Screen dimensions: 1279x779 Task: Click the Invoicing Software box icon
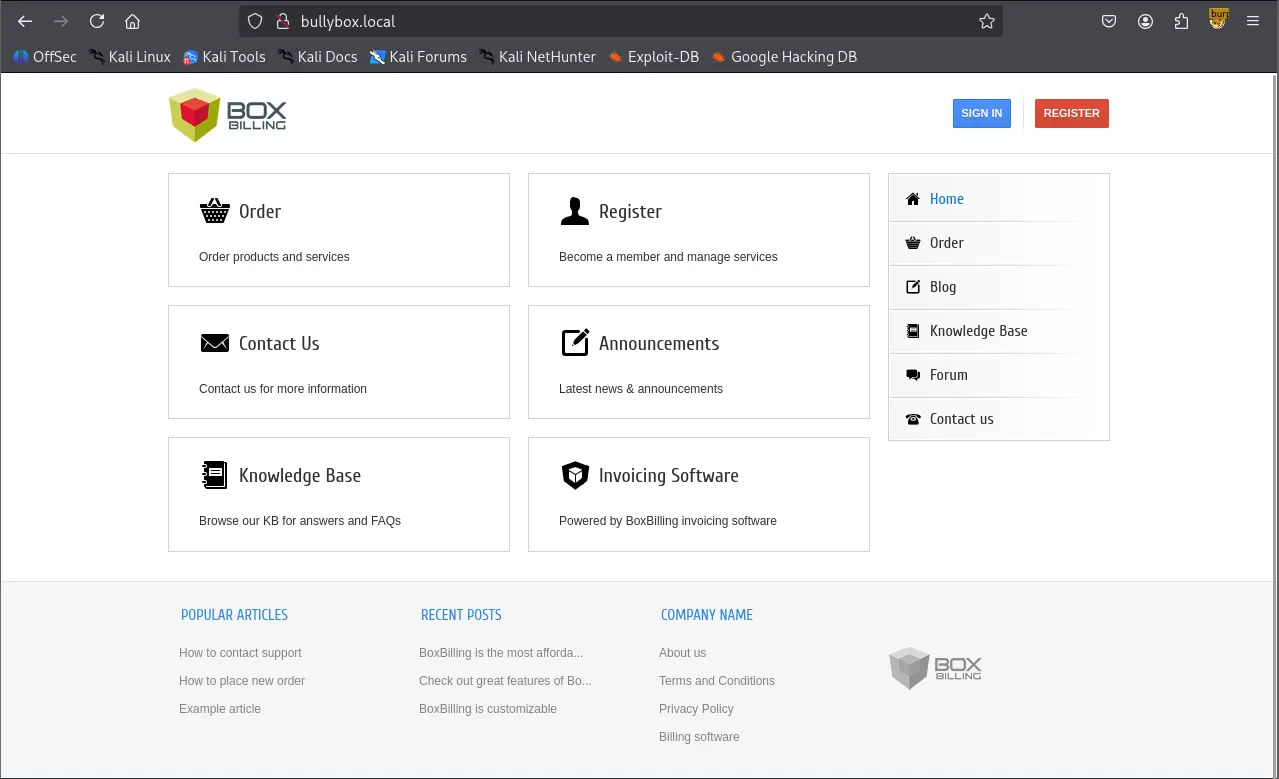tap(574, 475)
